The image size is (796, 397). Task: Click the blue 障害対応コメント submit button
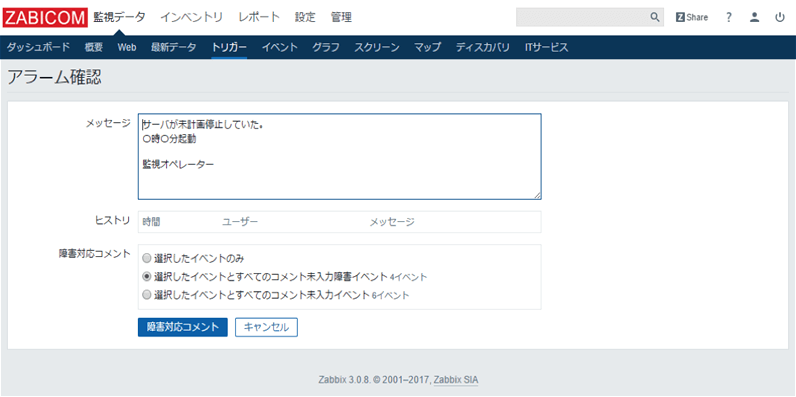tap(183, 327)
